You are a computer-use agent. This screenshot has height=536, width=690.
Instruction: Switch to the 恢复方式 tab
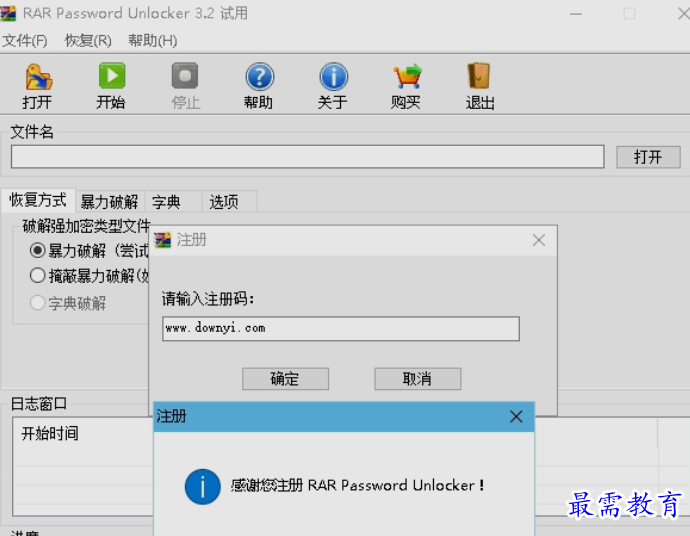pos(38,200)
